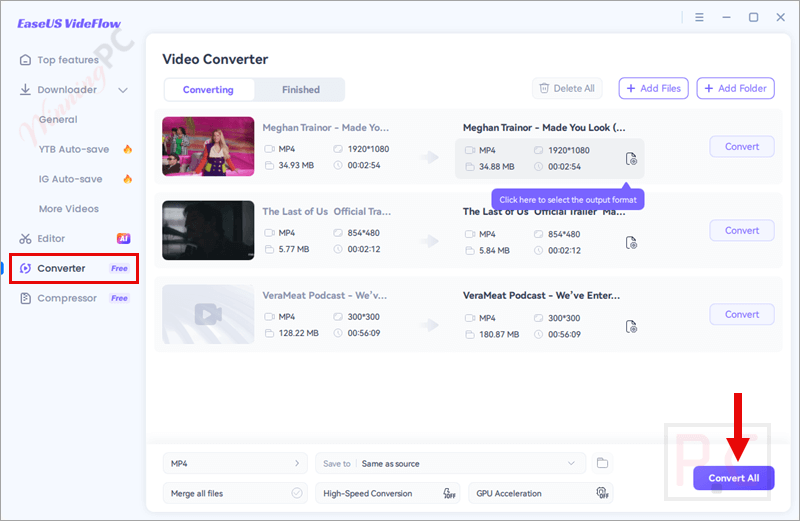
Task: Click the plus icon on Add Files
Action: [631, 88]
